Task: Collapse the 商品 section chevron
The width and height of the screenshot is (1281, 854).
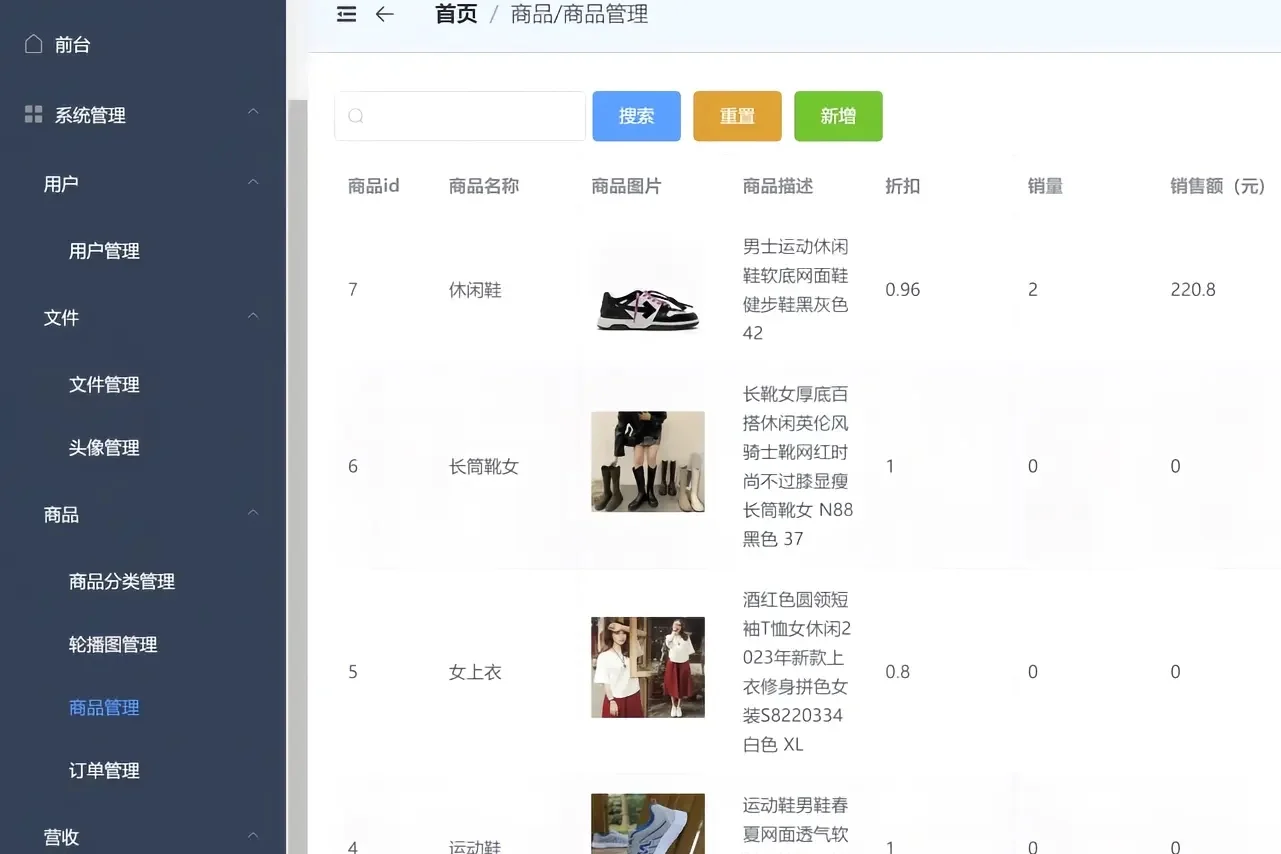Action: [253, 510]
